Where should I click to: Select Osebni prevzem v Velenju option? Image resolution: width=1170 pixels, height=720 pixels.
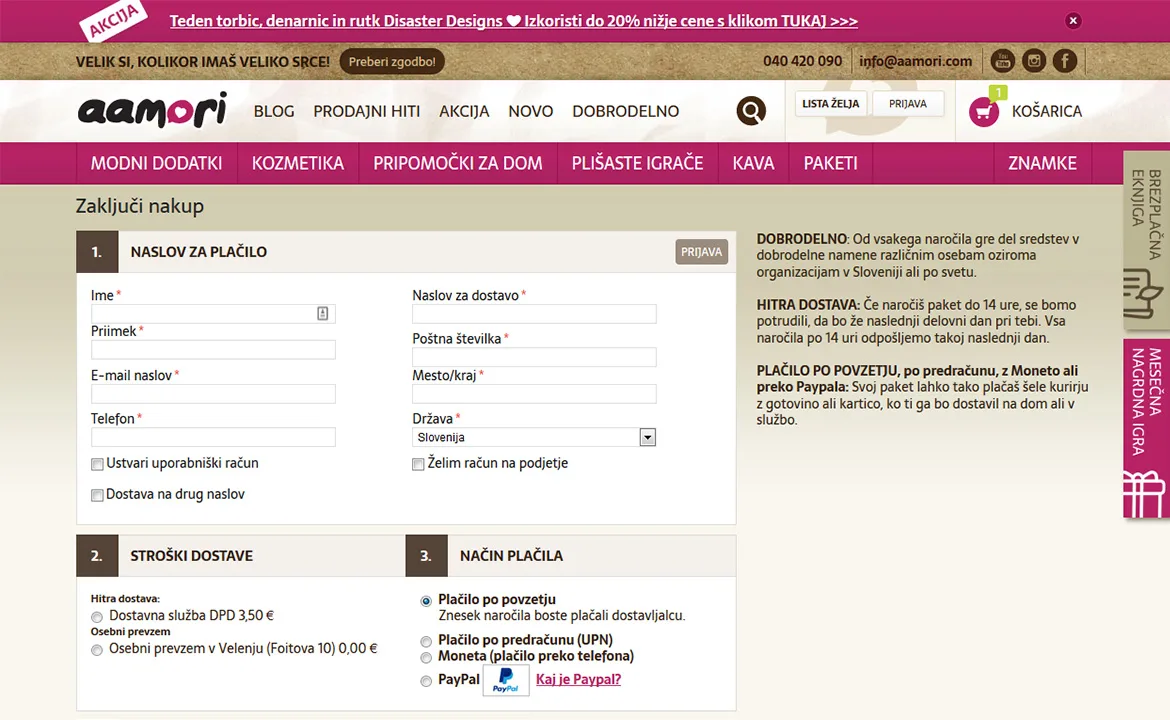(x=97, y=650)
